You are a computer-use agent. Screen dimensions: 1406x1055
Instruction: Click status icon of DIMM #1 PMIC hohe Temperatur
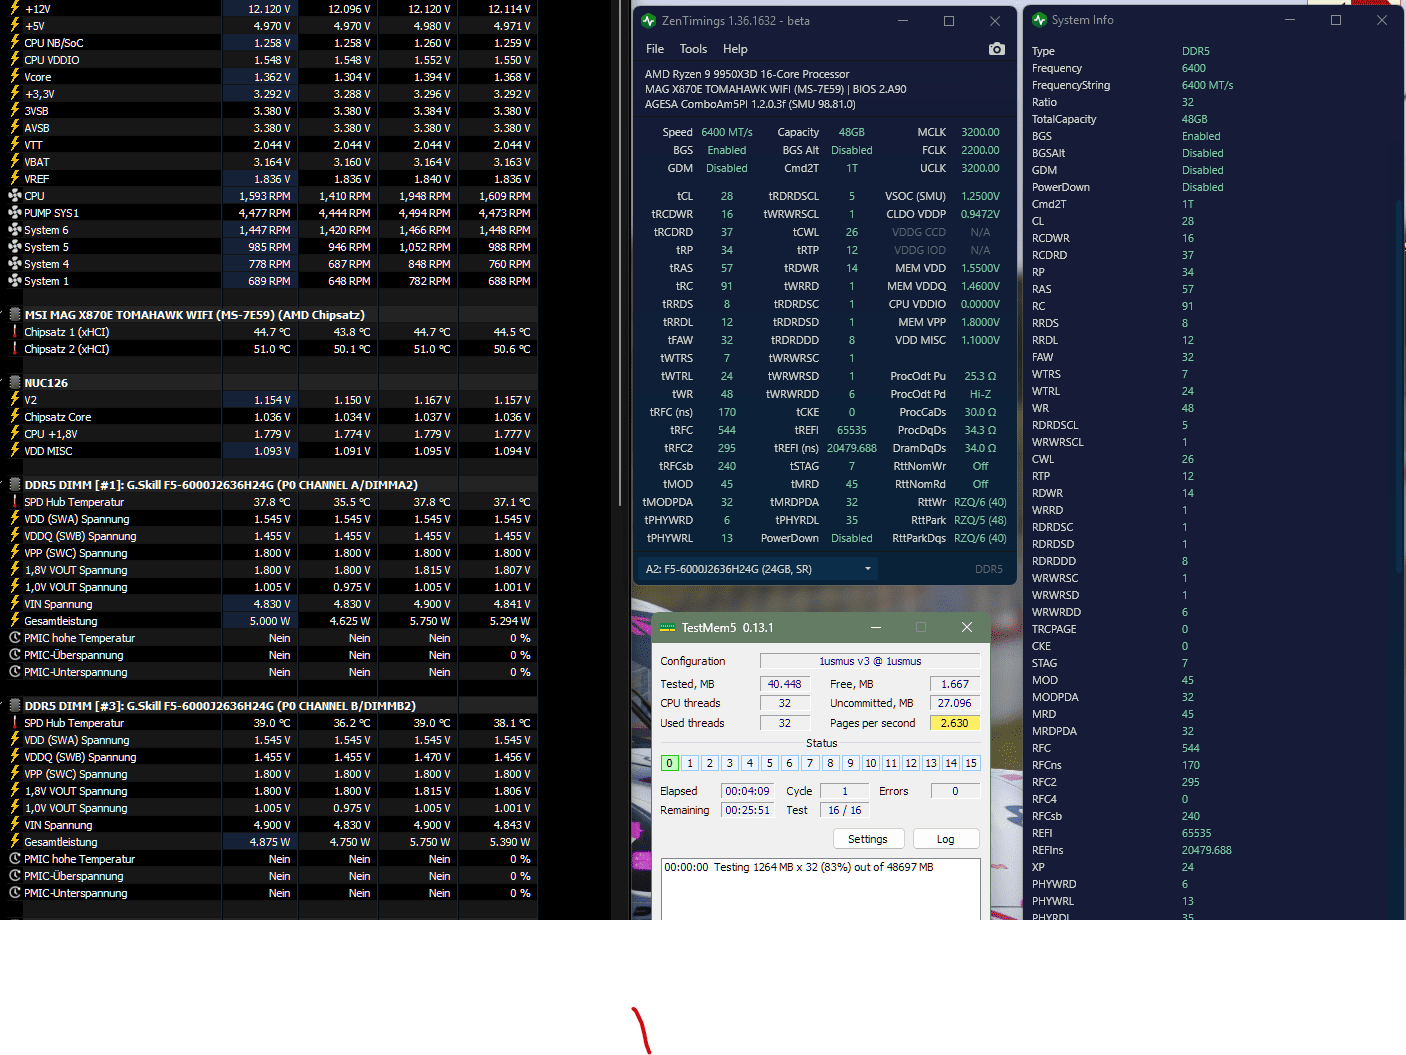pyautogui.click(x=15, y=638)
